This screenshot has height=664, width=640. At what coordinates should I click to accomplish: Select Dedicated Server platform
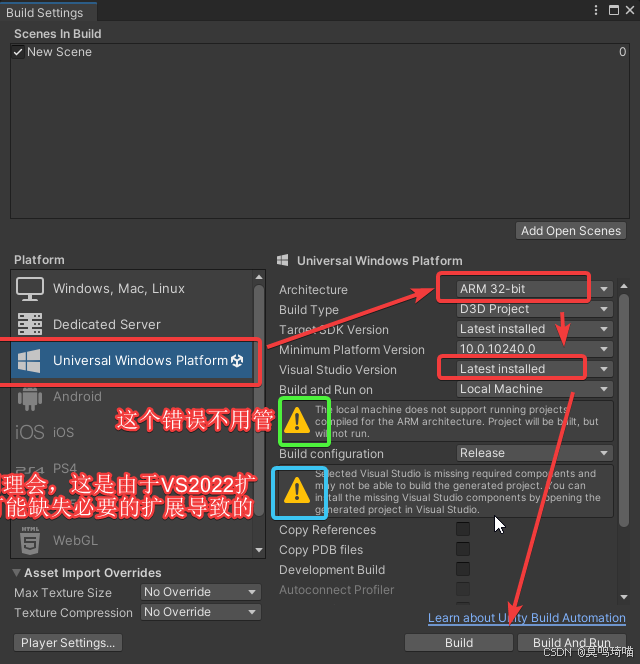pos(132,324)
